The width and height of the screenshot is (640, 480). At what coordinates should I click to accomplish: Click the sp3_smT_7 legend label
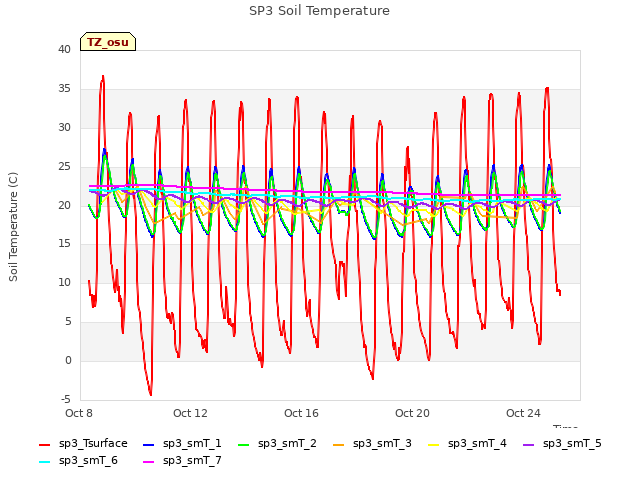click(x=192, y=460)
